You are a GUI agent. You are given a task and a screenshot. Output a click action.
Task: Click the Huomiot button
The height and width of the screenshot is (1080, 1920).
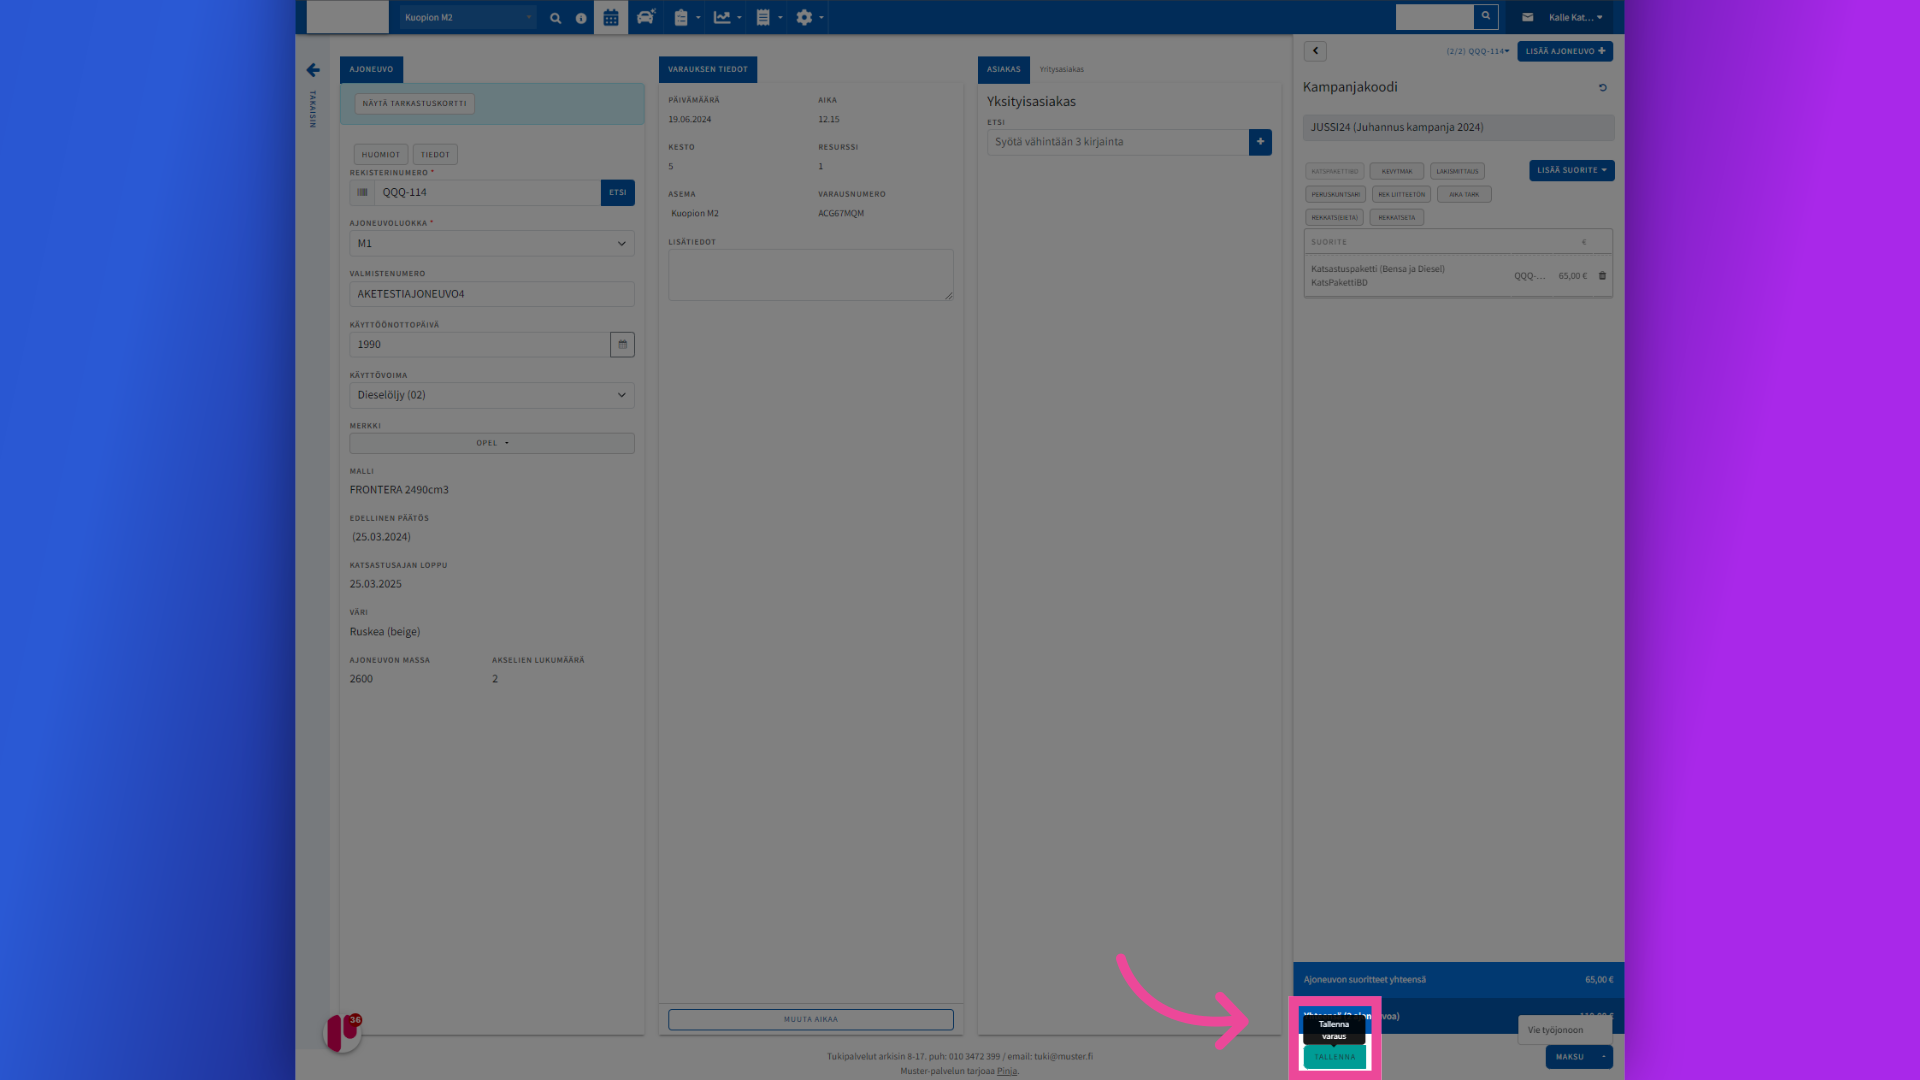click(x=381, y=155)
